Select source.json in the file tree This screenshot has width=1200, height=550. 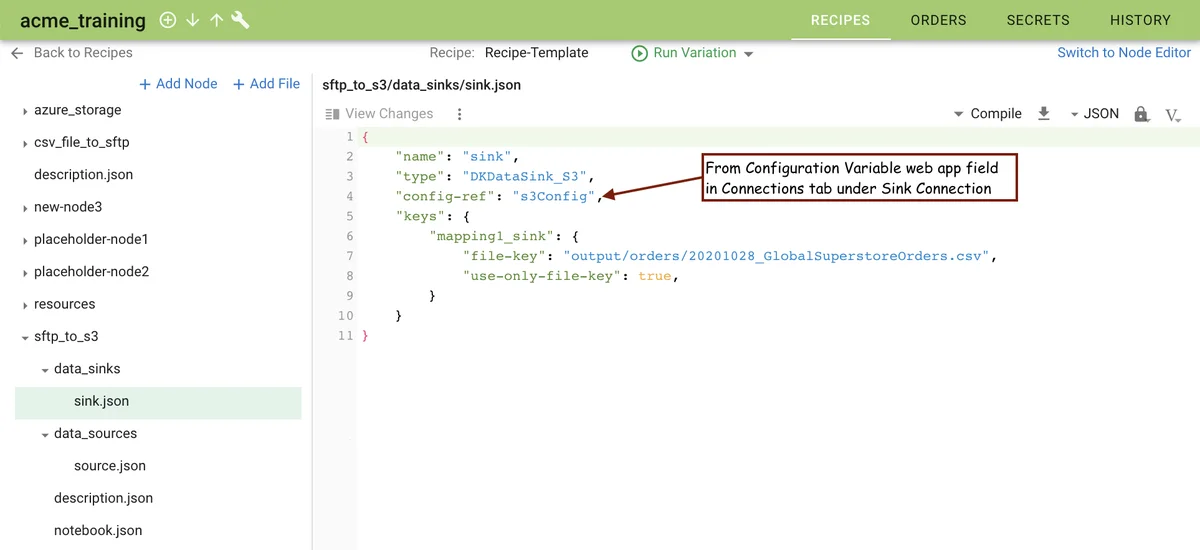(110, 466)
